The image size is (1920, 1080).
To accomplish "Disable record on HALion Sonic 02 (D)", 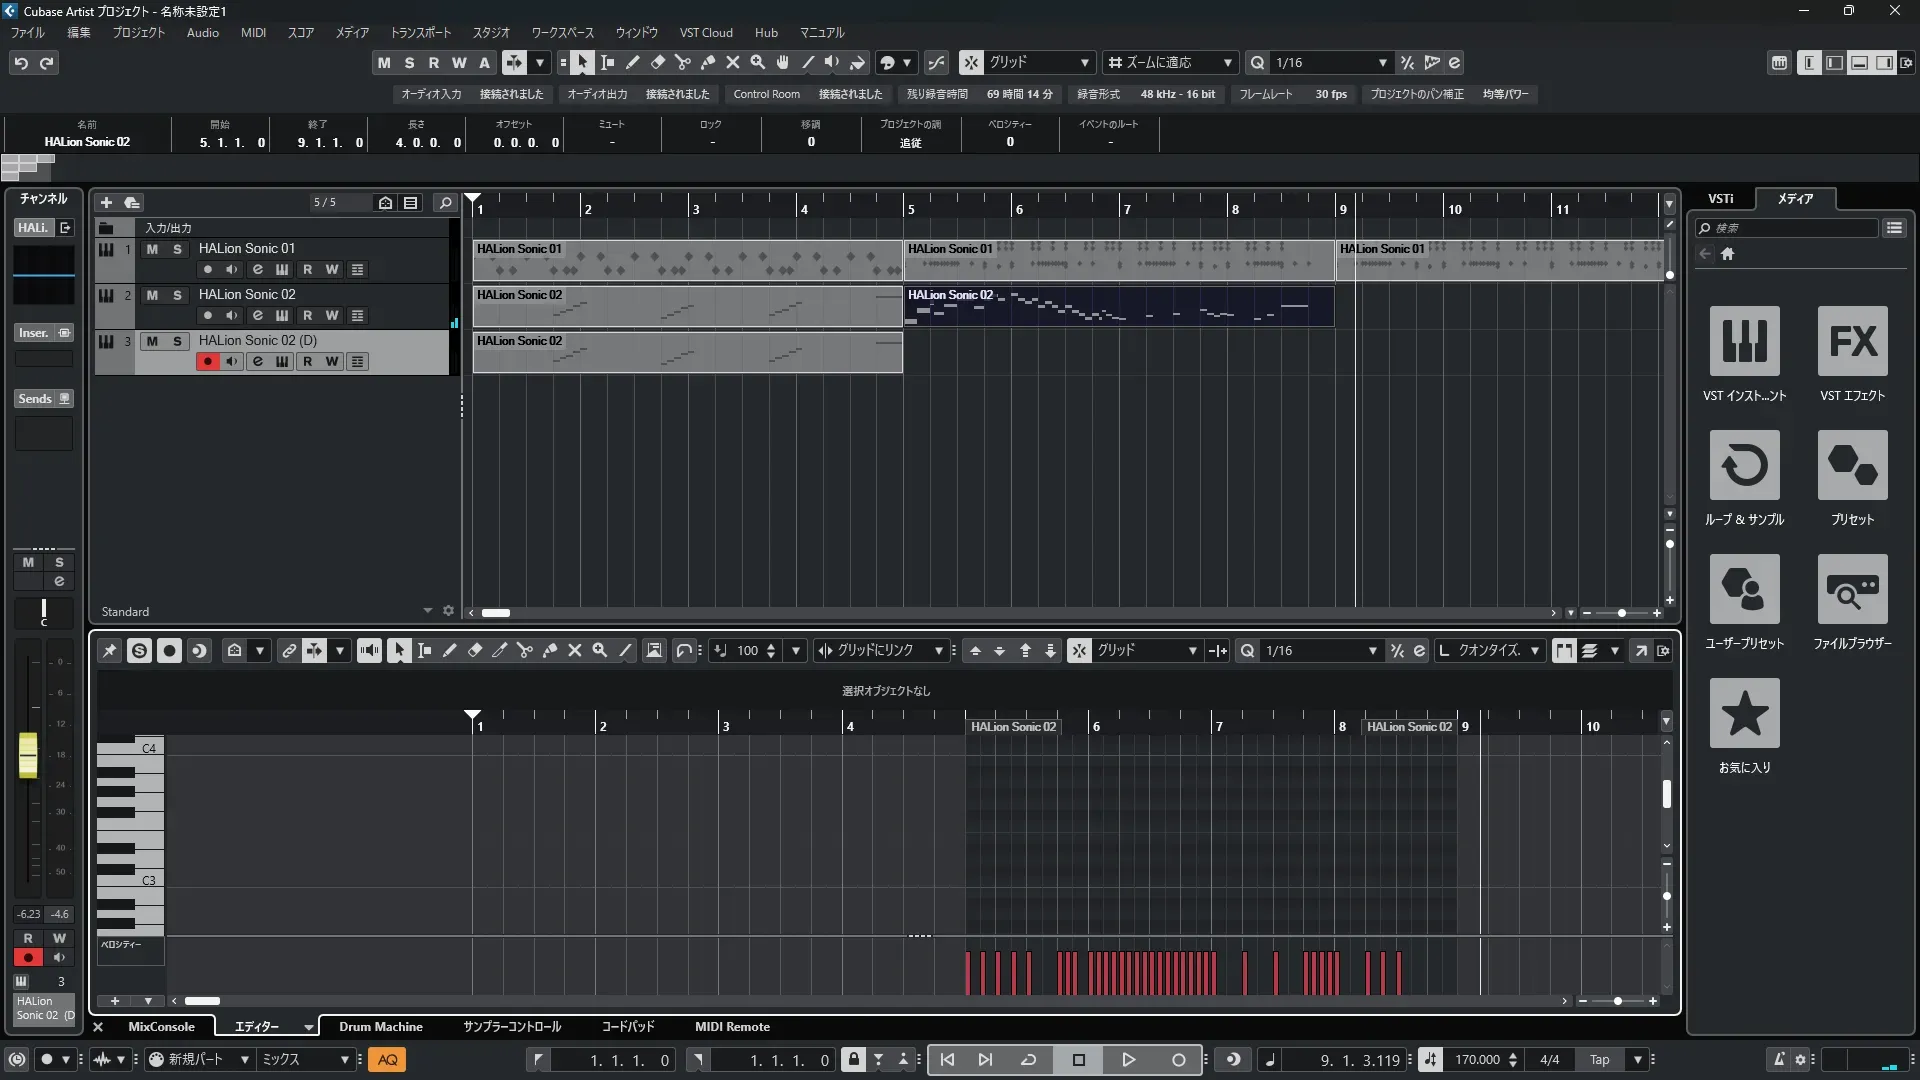I will 207,362.
